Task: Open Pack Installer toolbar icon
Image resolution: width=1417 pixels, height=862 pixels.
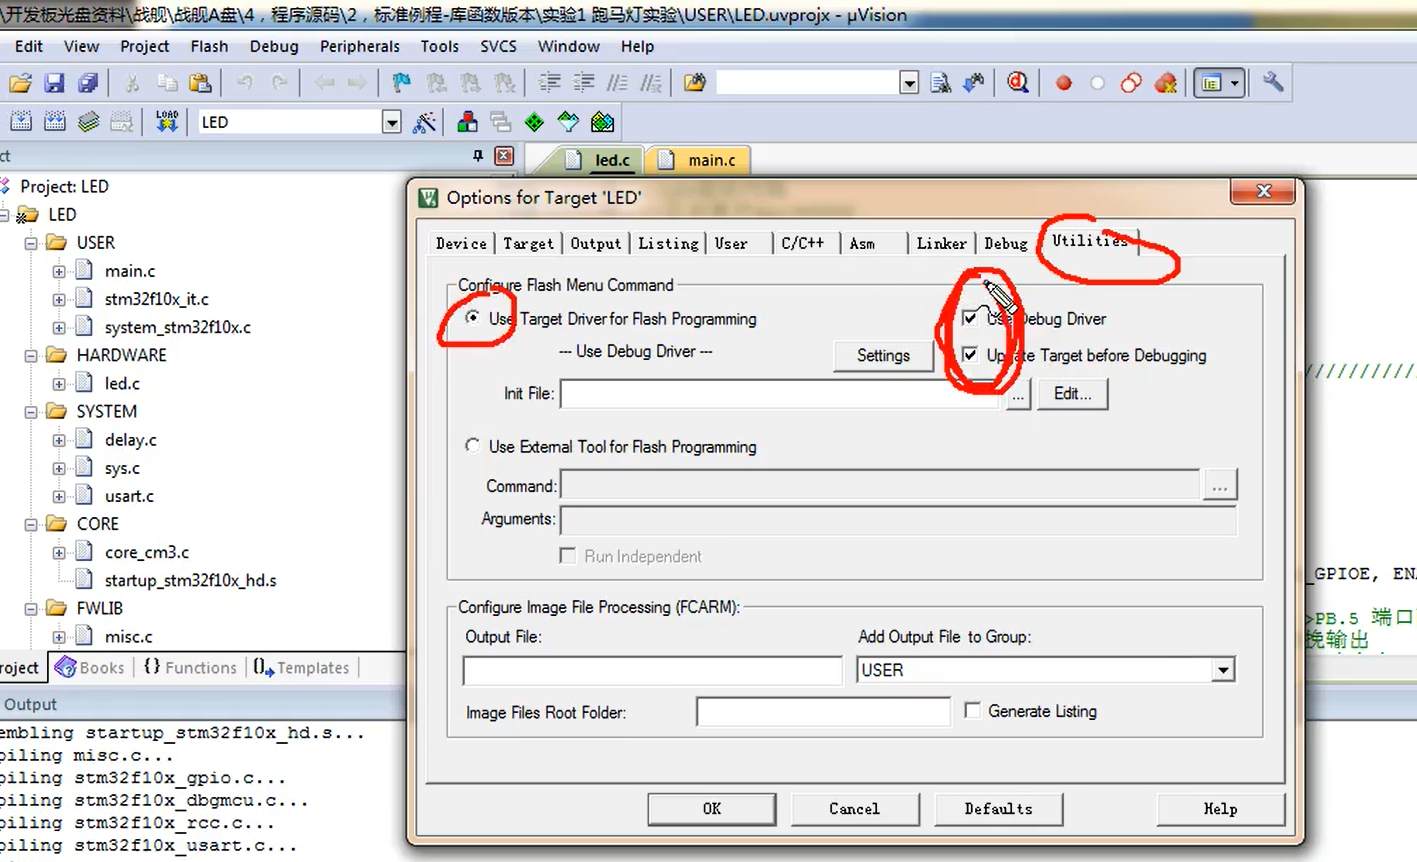Action: click(x=602, y=122)
